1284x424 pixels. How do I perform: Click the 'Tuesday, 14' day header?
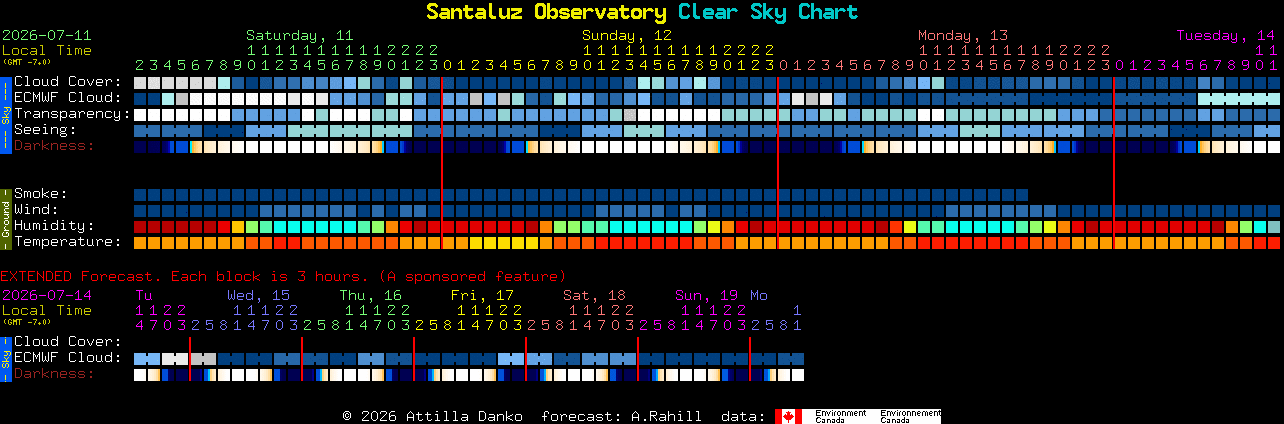pyautogui.click(x=1225, y=34)
